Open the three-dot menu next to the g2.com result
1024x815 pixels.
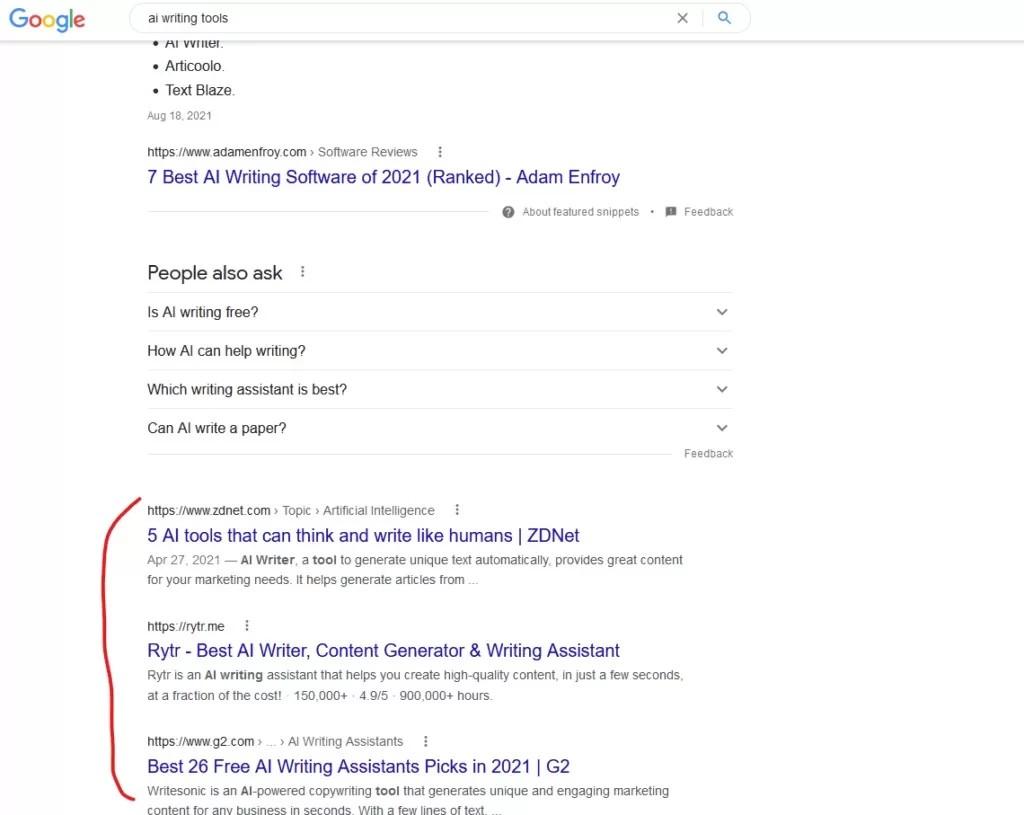426,741
